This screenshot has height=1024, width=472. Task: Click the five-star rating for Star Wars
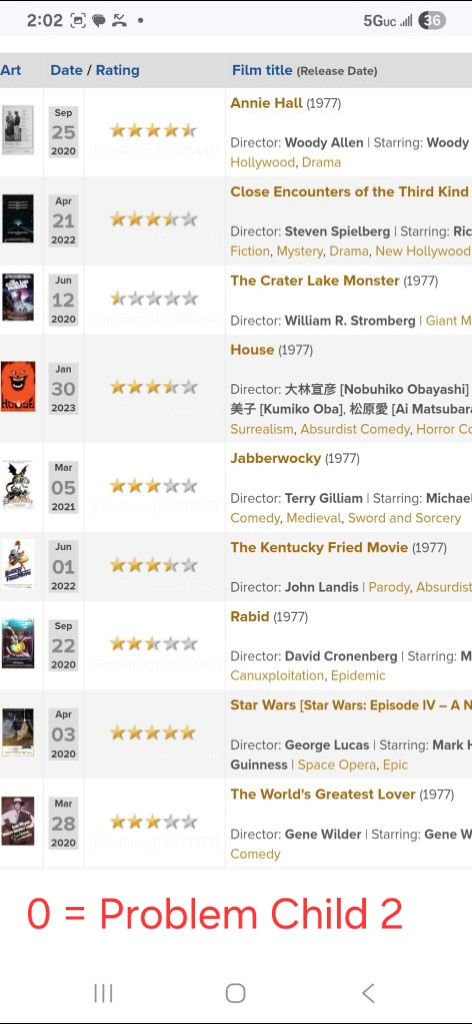pyautogui.click(x=153, y=733)
